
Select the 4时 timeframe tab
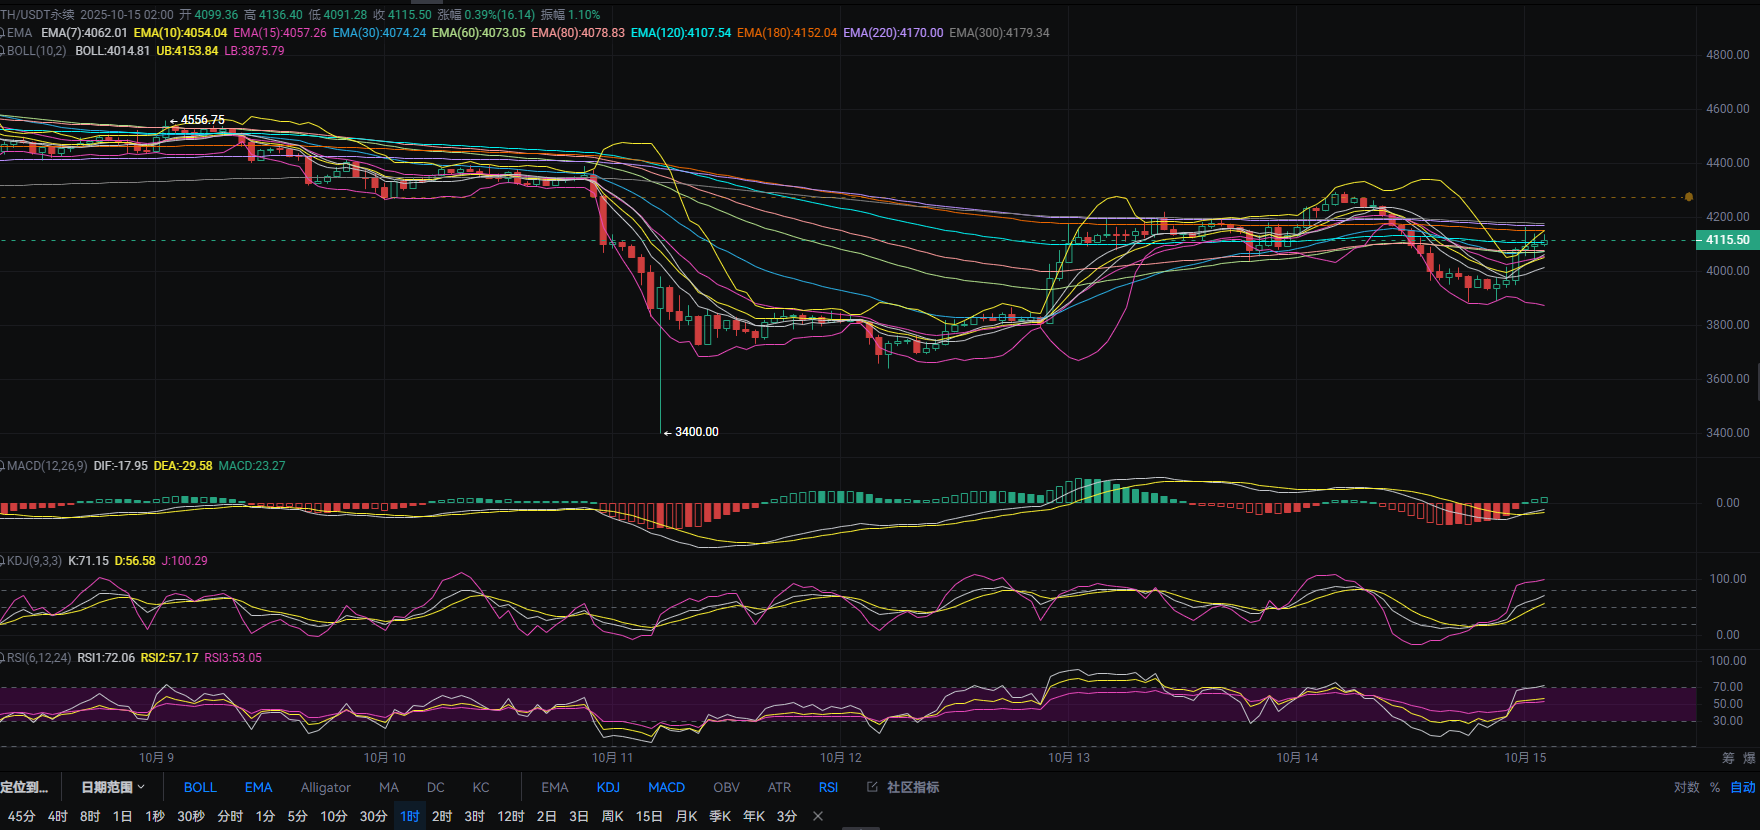(58, 816)
